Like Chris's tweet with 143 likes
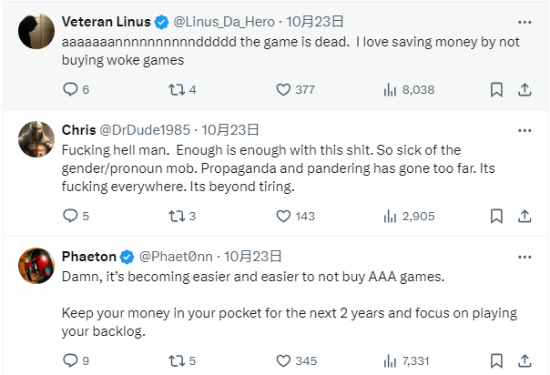The image size is (550, 375). [x=283, y=216]
